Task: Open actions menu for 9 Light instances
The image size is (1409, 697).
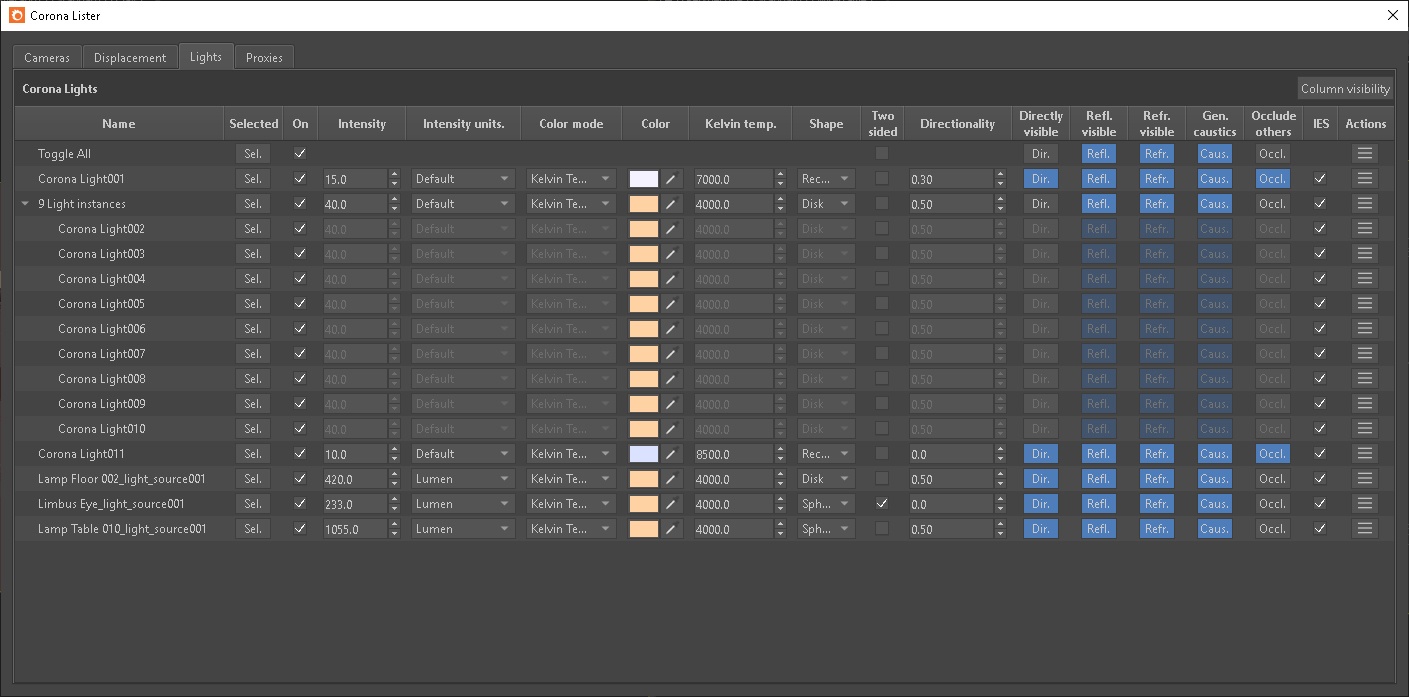Action: point(1365,204)
